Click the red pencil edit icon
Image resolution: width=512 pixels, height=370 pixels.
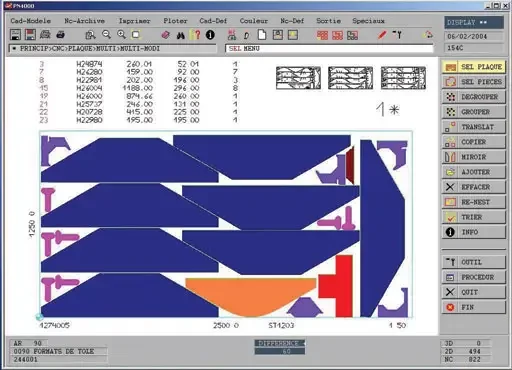382,35
